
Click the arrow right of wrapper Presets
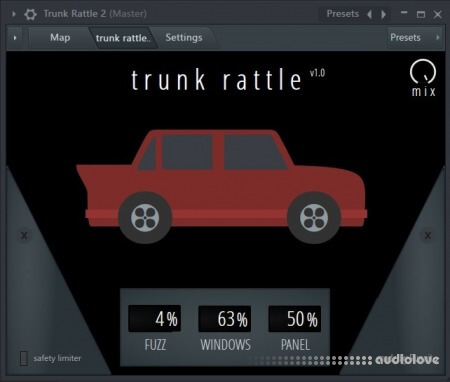coord(438,37)
